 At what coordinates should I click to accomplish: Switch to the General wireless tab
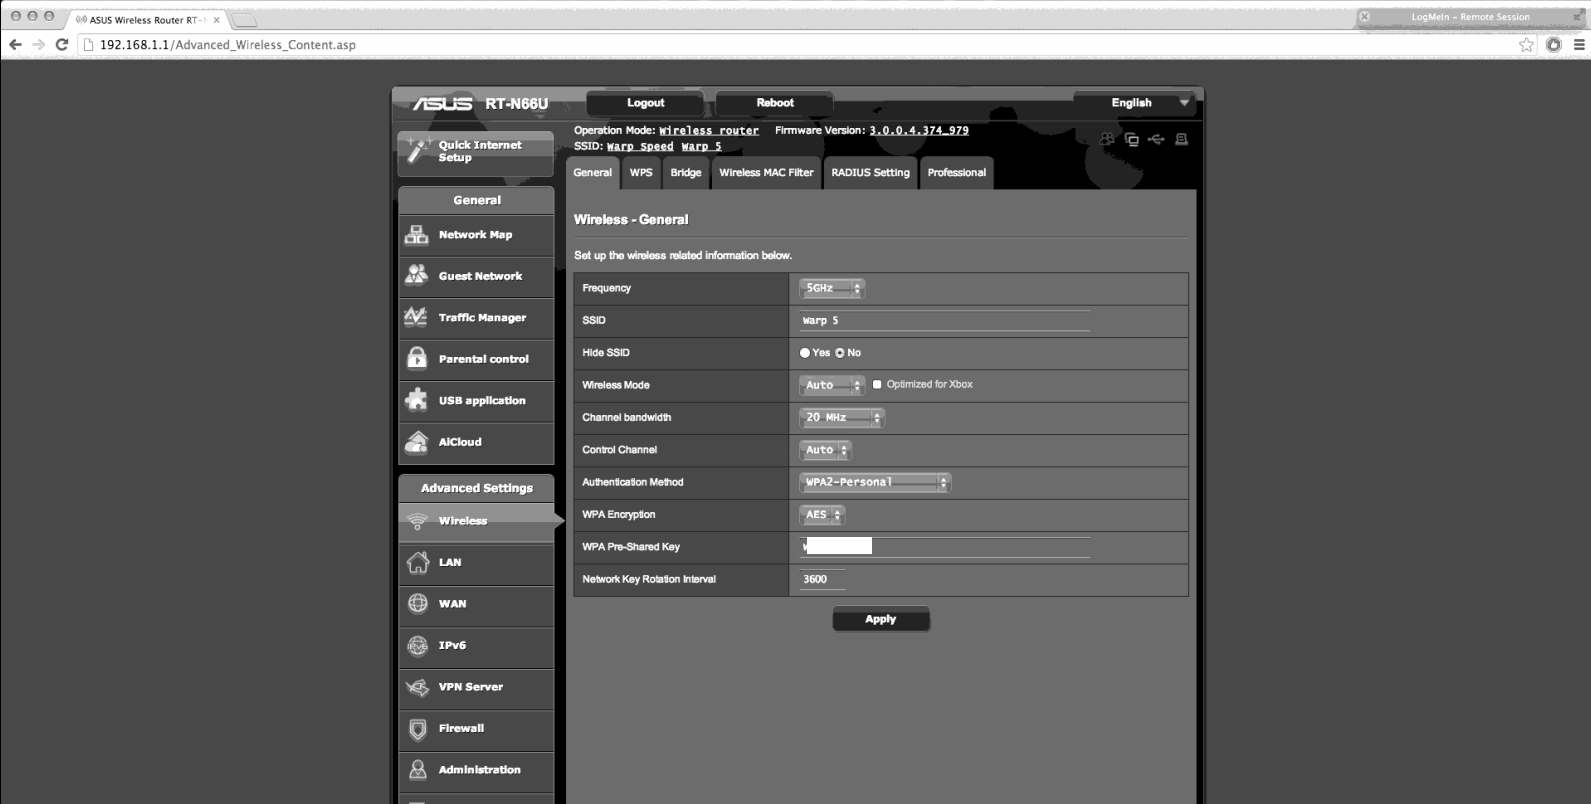tap(592, 173)
